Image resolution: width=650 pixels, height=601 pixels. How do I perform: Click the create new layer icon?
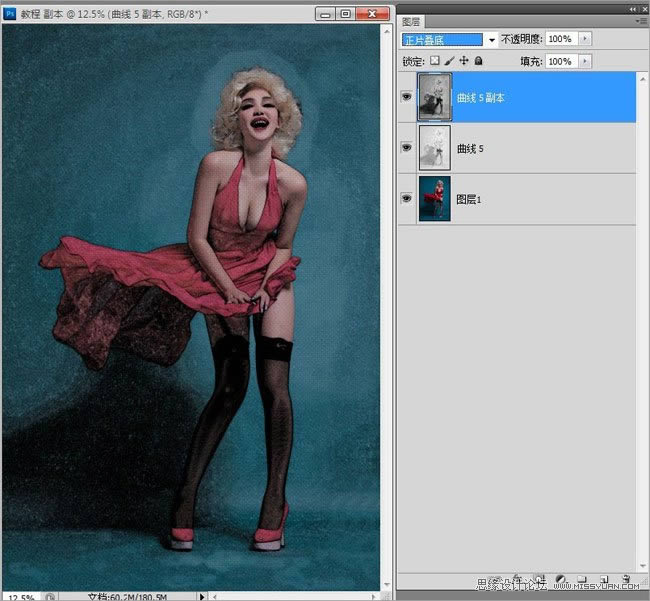coord(603,579)
